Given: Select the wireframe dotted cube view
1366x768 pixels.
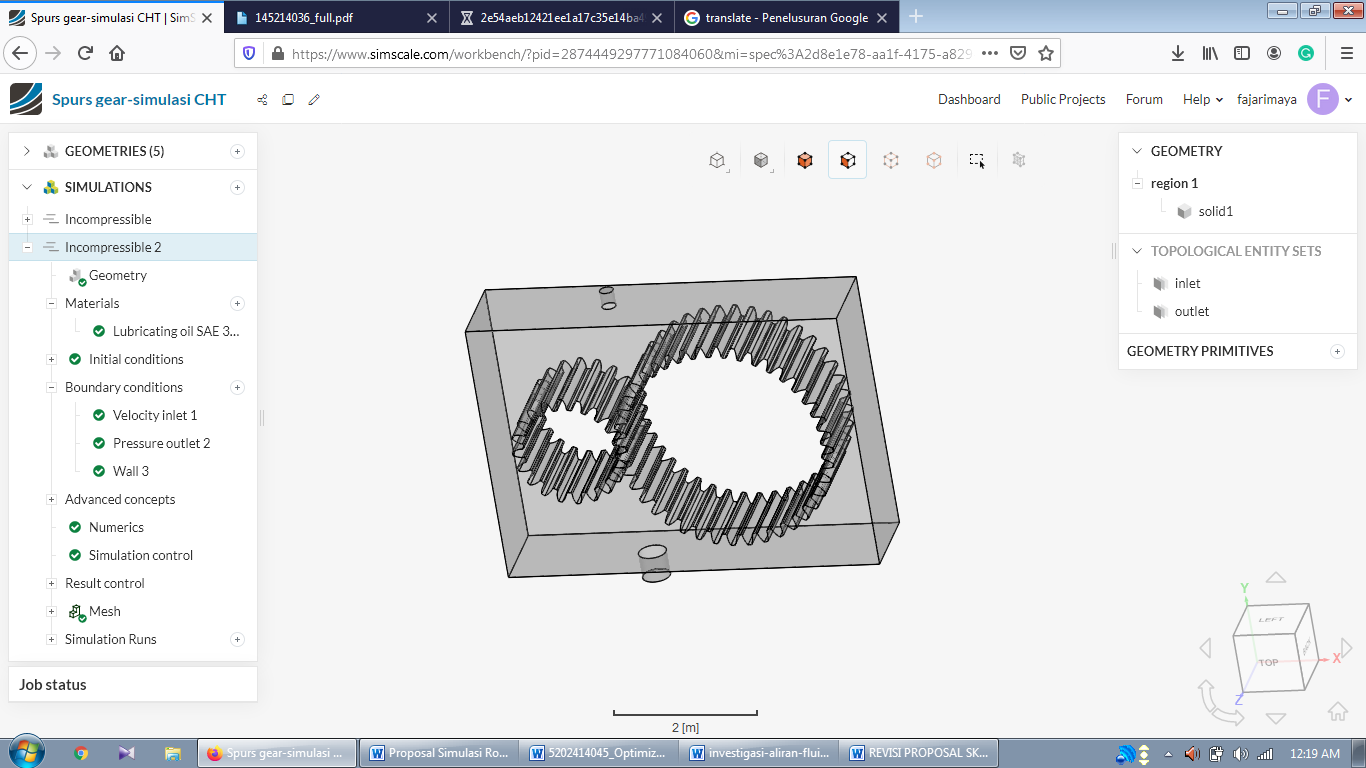Looking at the screenshot, I should pyautogui.click(x=890, y=160).
